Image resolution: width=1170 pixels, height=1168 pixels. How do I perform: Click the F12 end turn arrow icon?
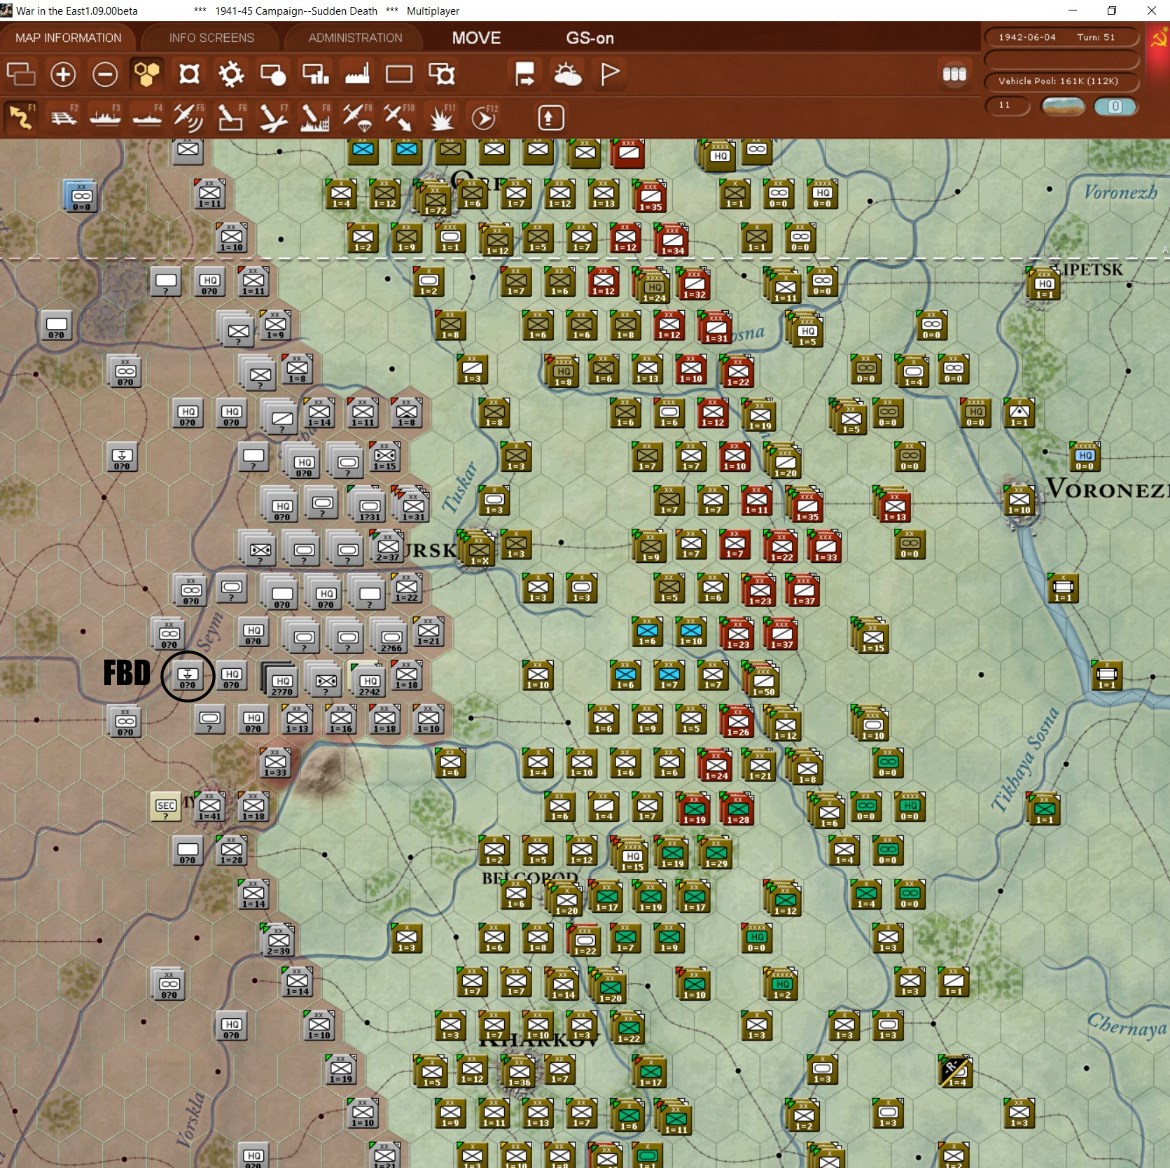click(x=484, y=117)
